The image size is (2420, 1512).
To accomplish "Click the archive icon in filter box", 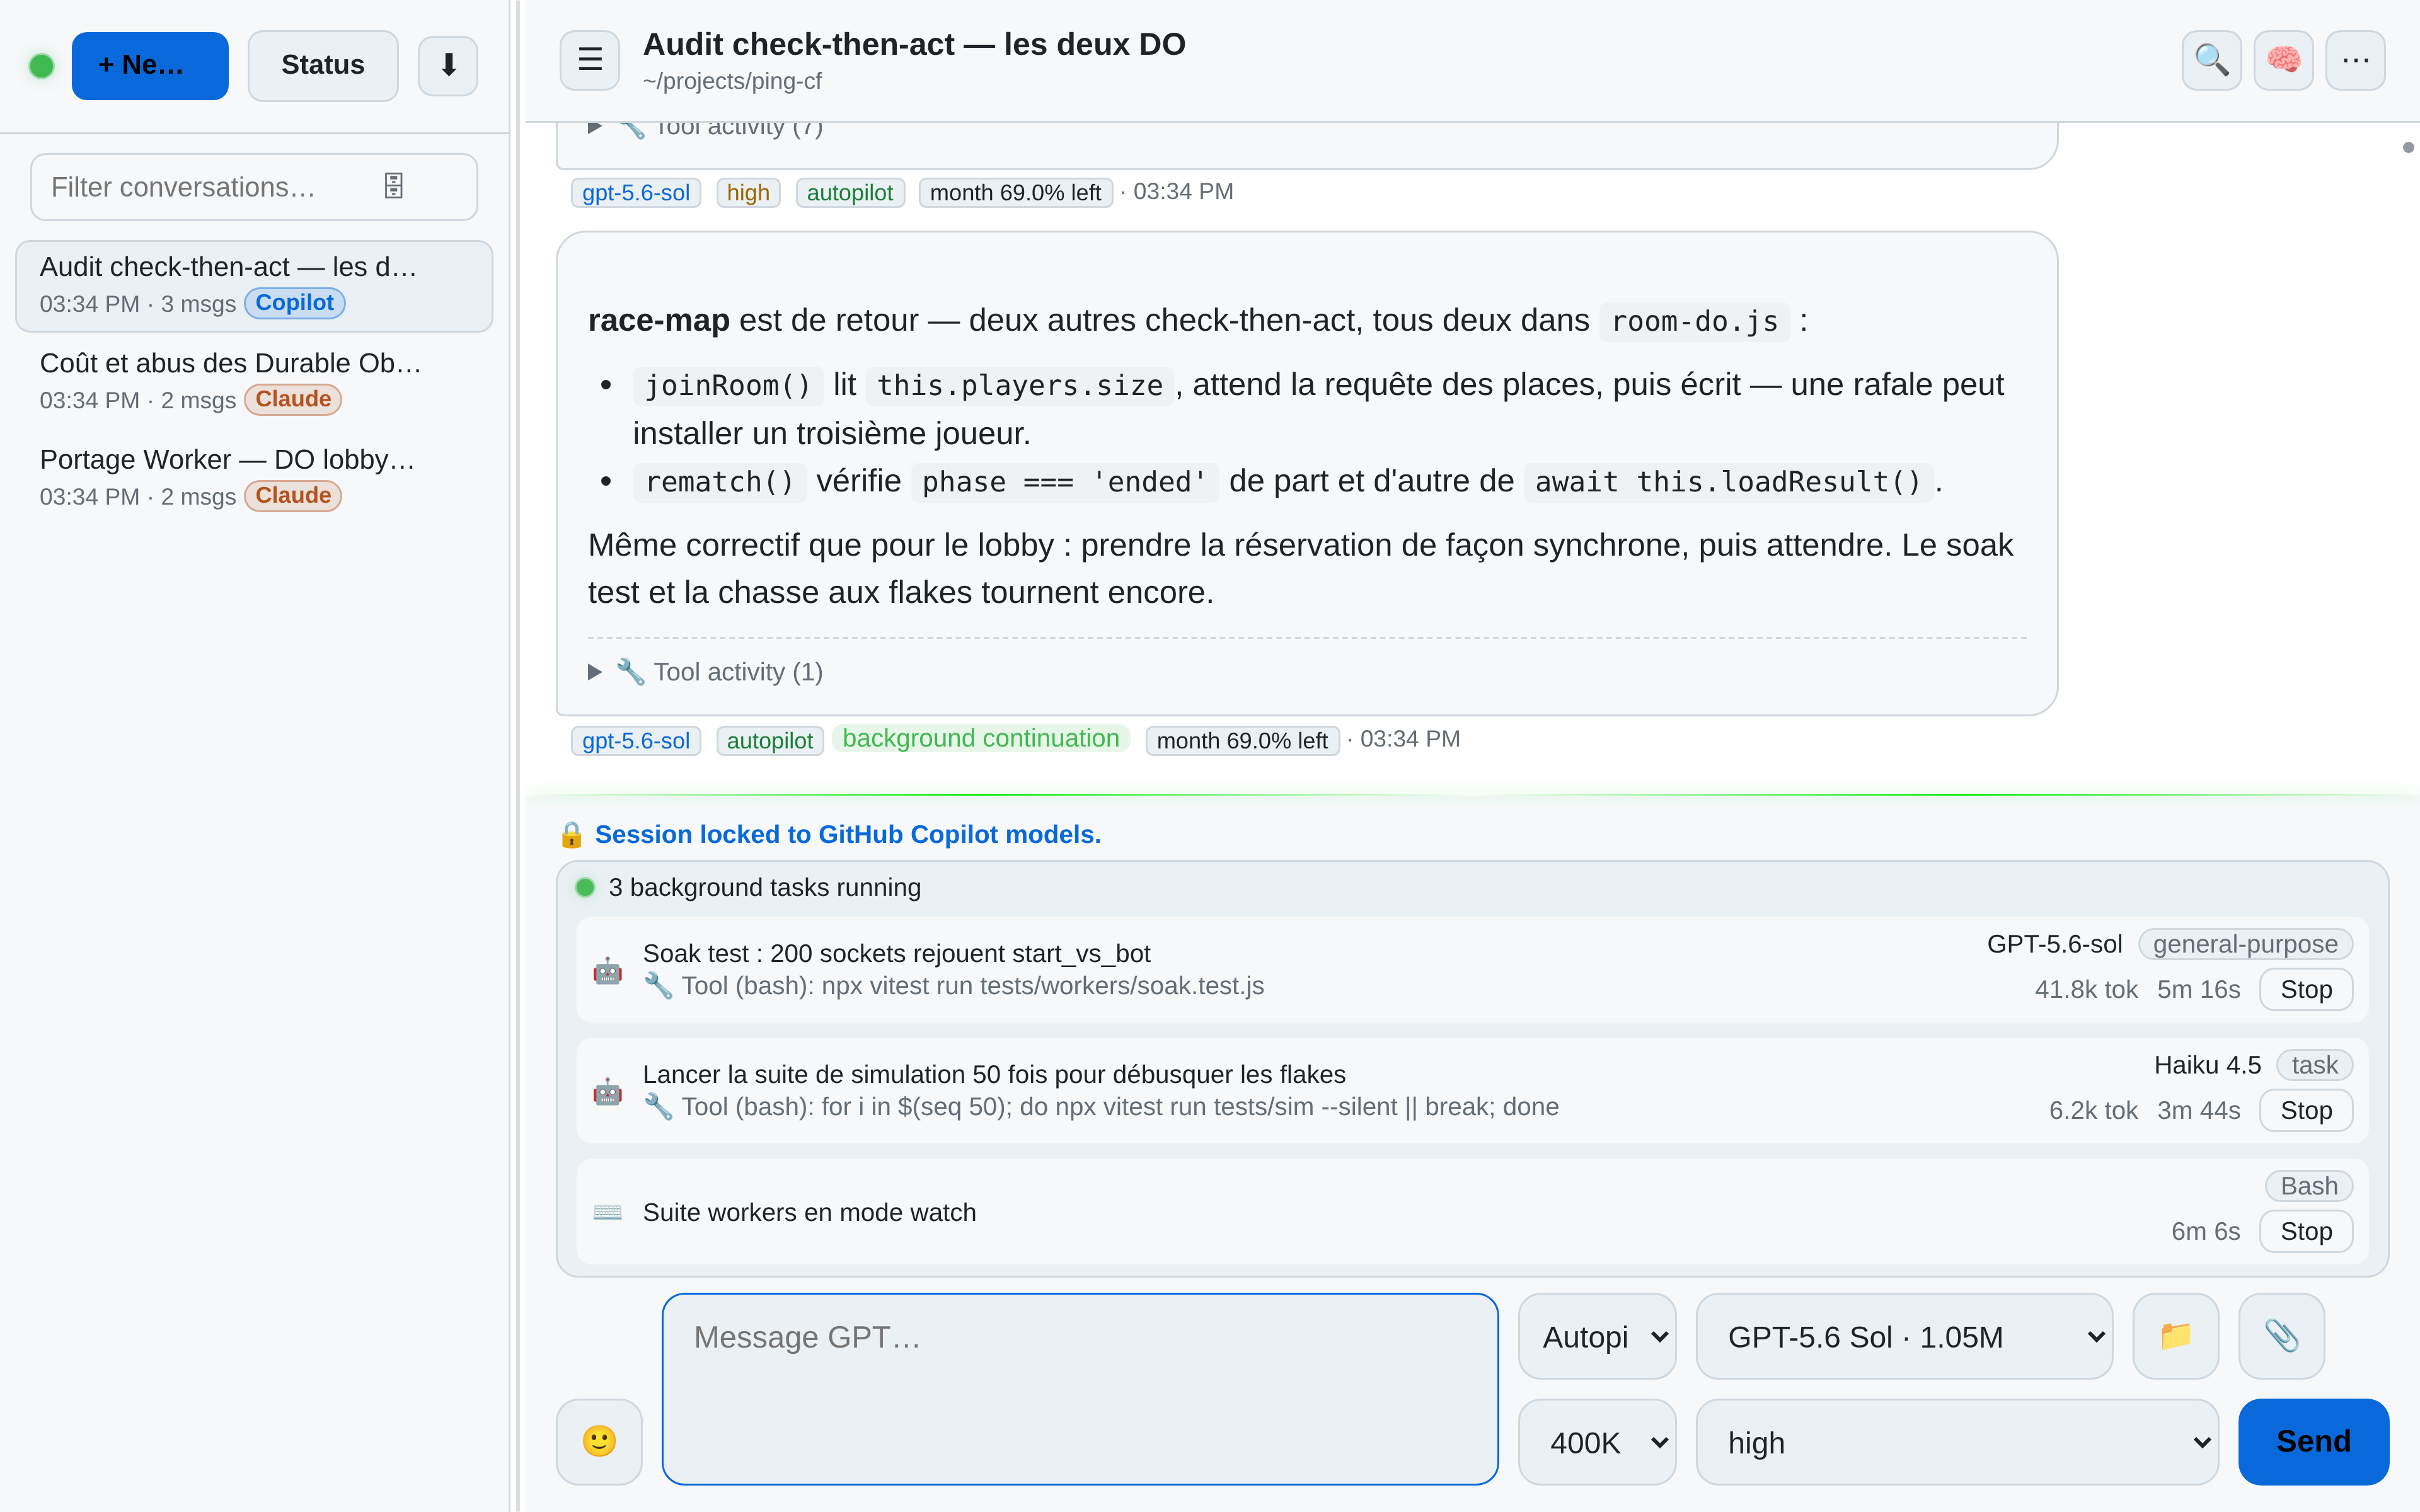I will (393, 186).
